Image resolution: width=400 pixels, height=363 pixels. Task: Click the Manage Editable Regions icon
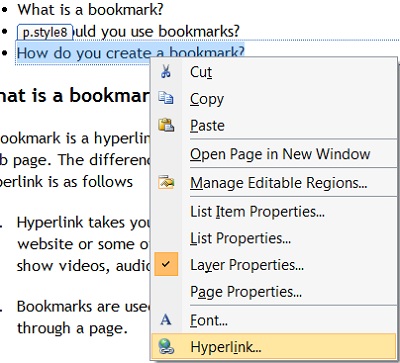166,182
